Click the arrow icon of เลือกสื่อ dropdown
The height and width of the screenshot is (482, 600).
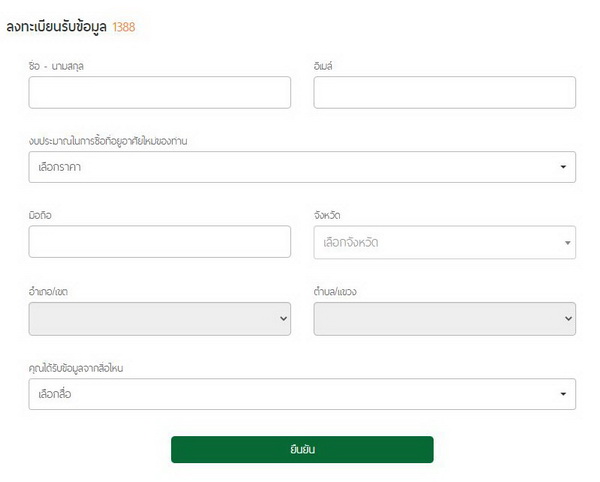coord(563,394)
